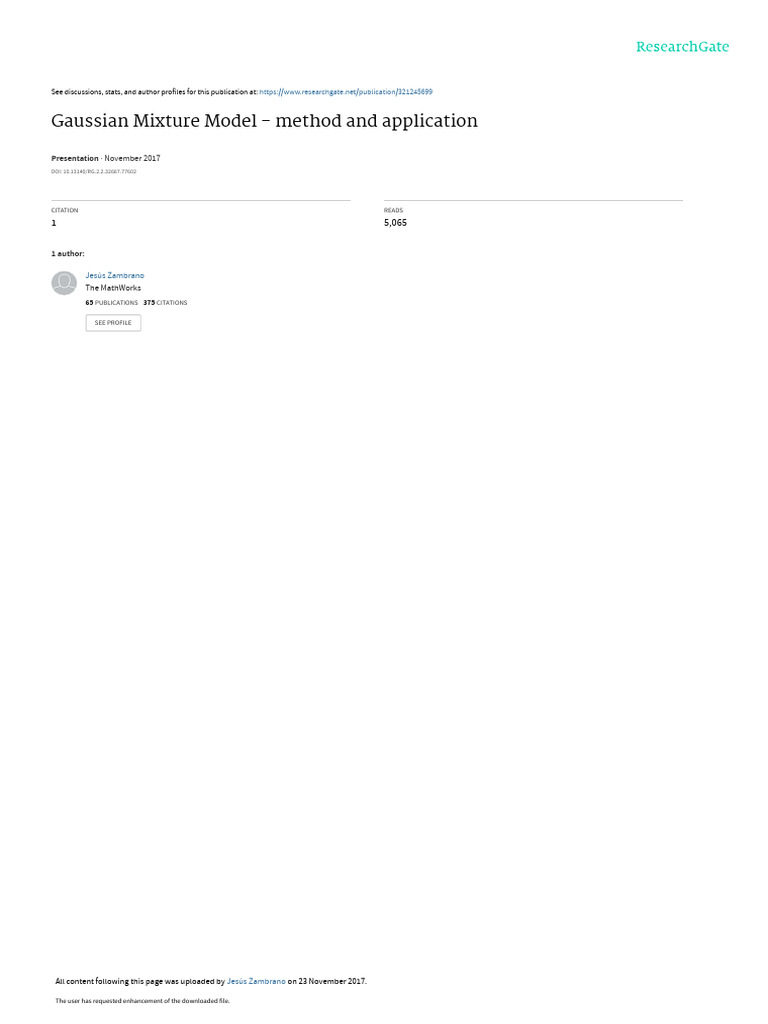Viewport: 768px width, 1024px height.
Task: Click the ResearchGate logo
Action: (682, 46)
